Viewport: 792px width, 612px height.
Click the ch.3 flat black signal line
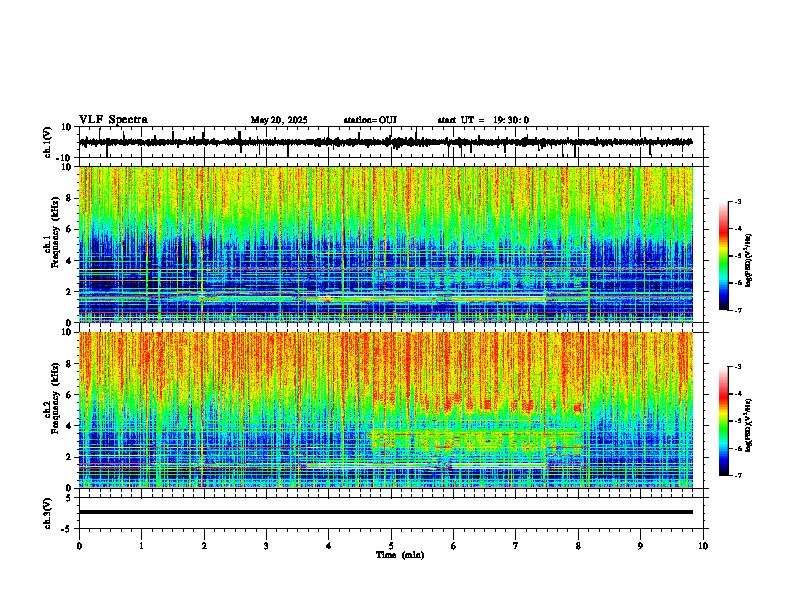[x=385, y=512]
